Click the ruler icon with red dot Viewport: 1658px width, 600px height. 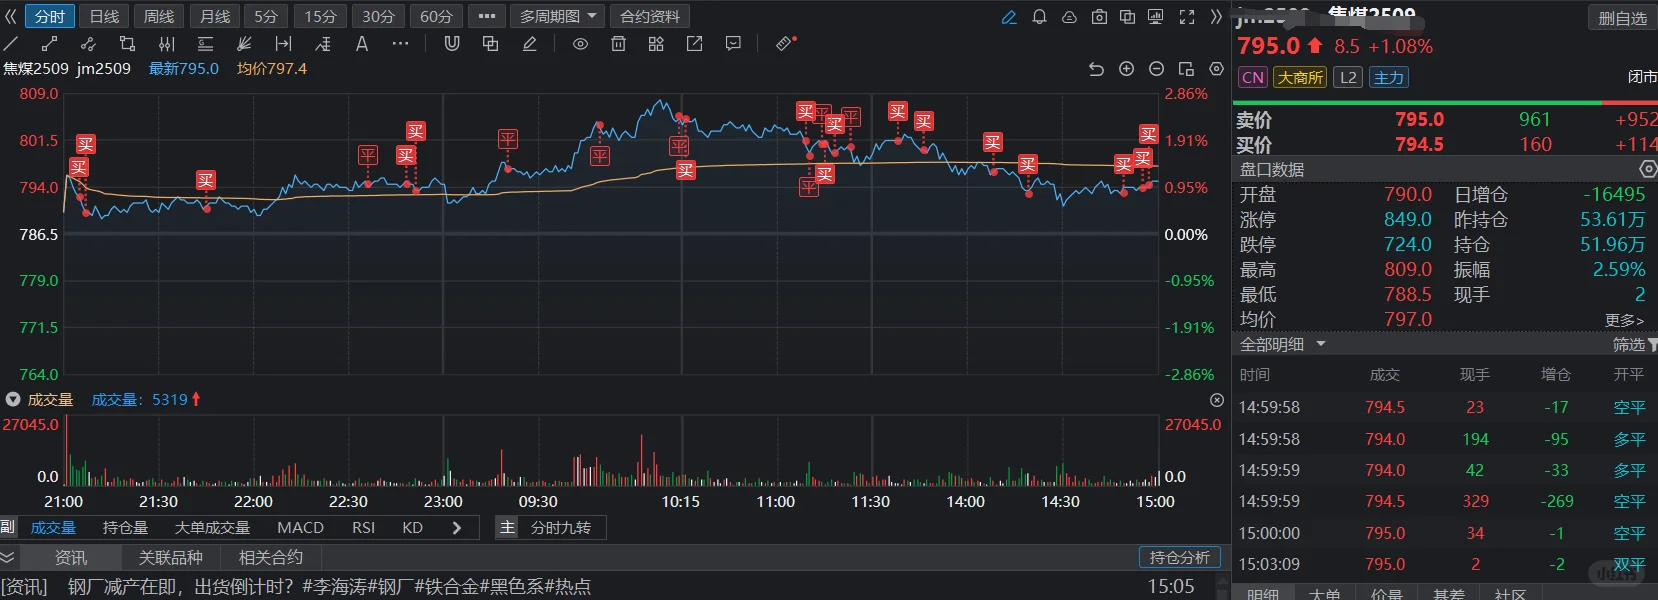click(x=786, y=43)
